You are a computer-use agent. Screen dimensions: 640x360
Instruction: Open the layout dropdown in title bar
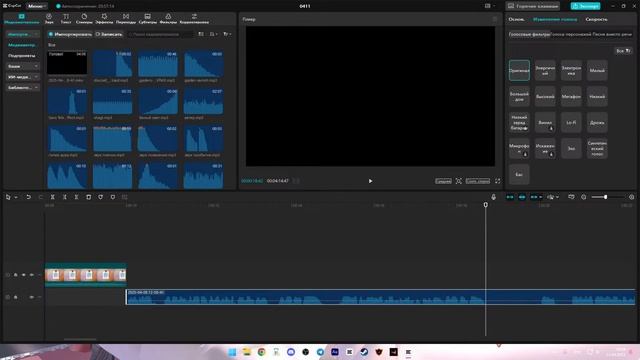(x=489, y=6)
